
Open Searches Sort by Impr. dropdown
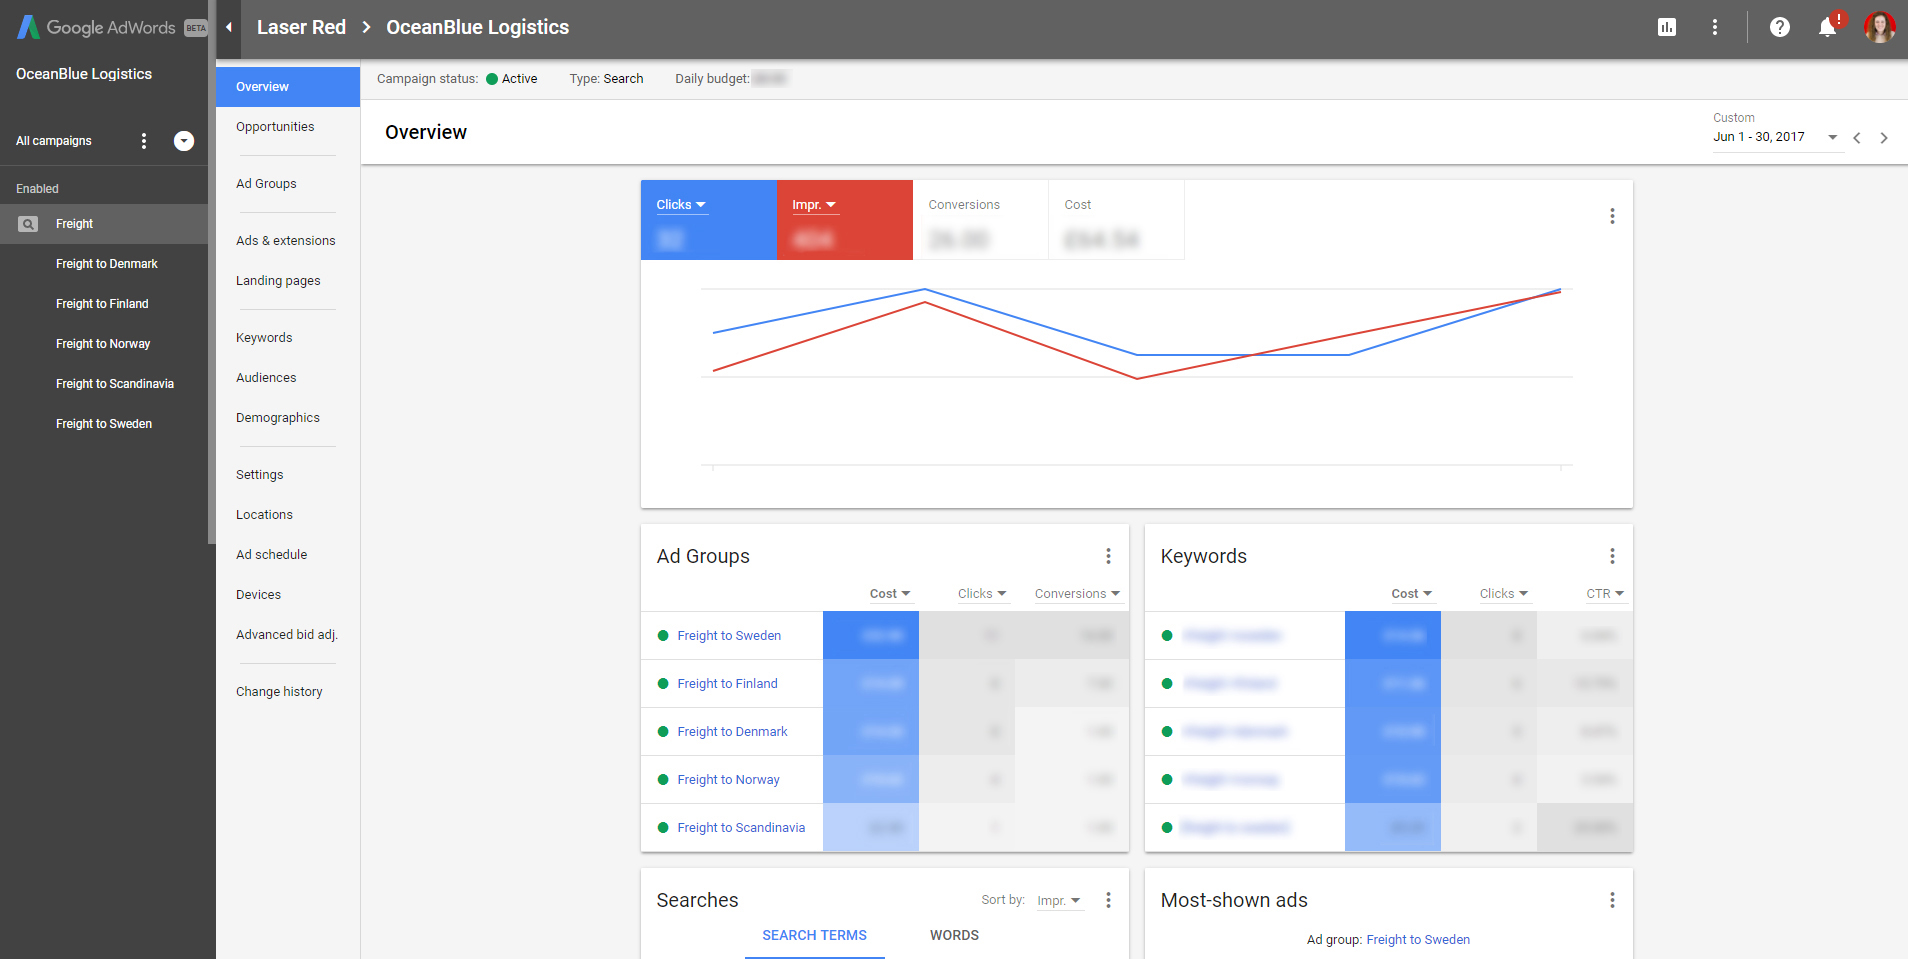tap(1059, 901)
